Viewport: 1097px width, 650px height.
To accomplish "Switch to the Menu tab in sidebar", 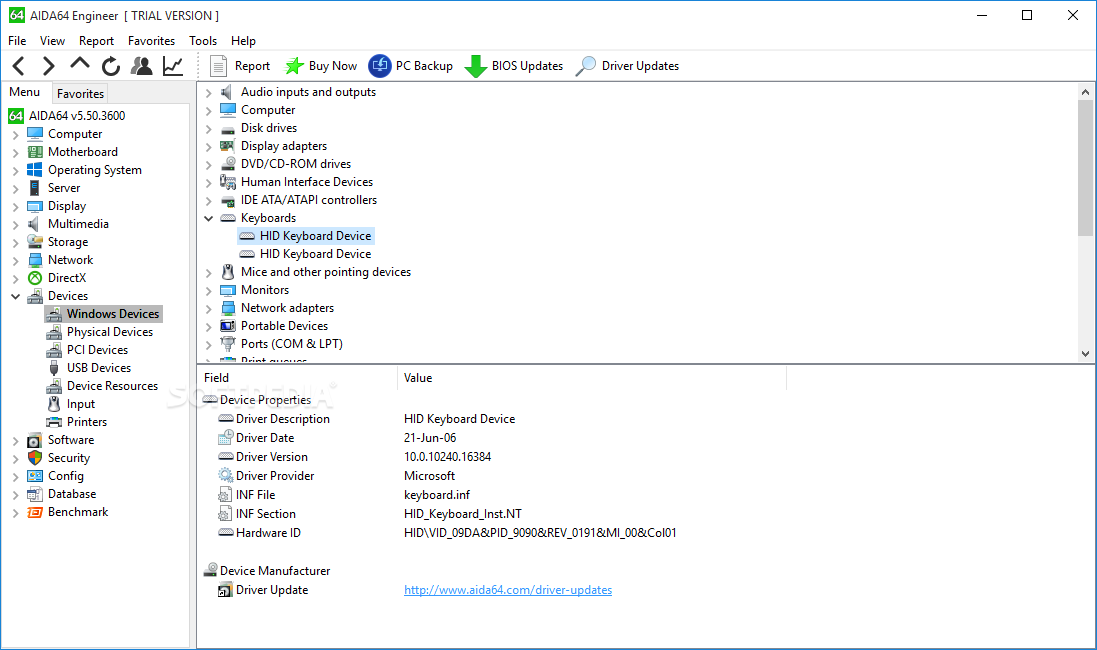I will [24, 92].
